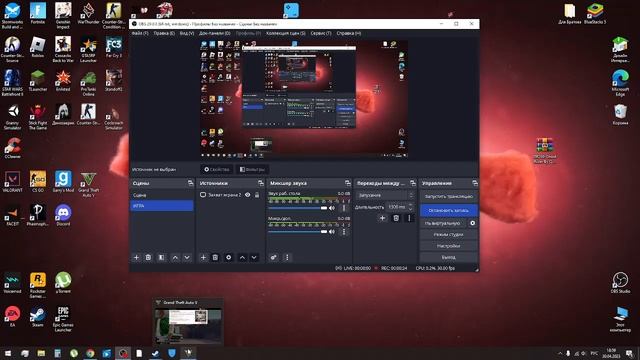This screenshot has width=640, height=360.
Task: Open the Epic Games Launcher desktop icon
Action: (x=63, y=318)
